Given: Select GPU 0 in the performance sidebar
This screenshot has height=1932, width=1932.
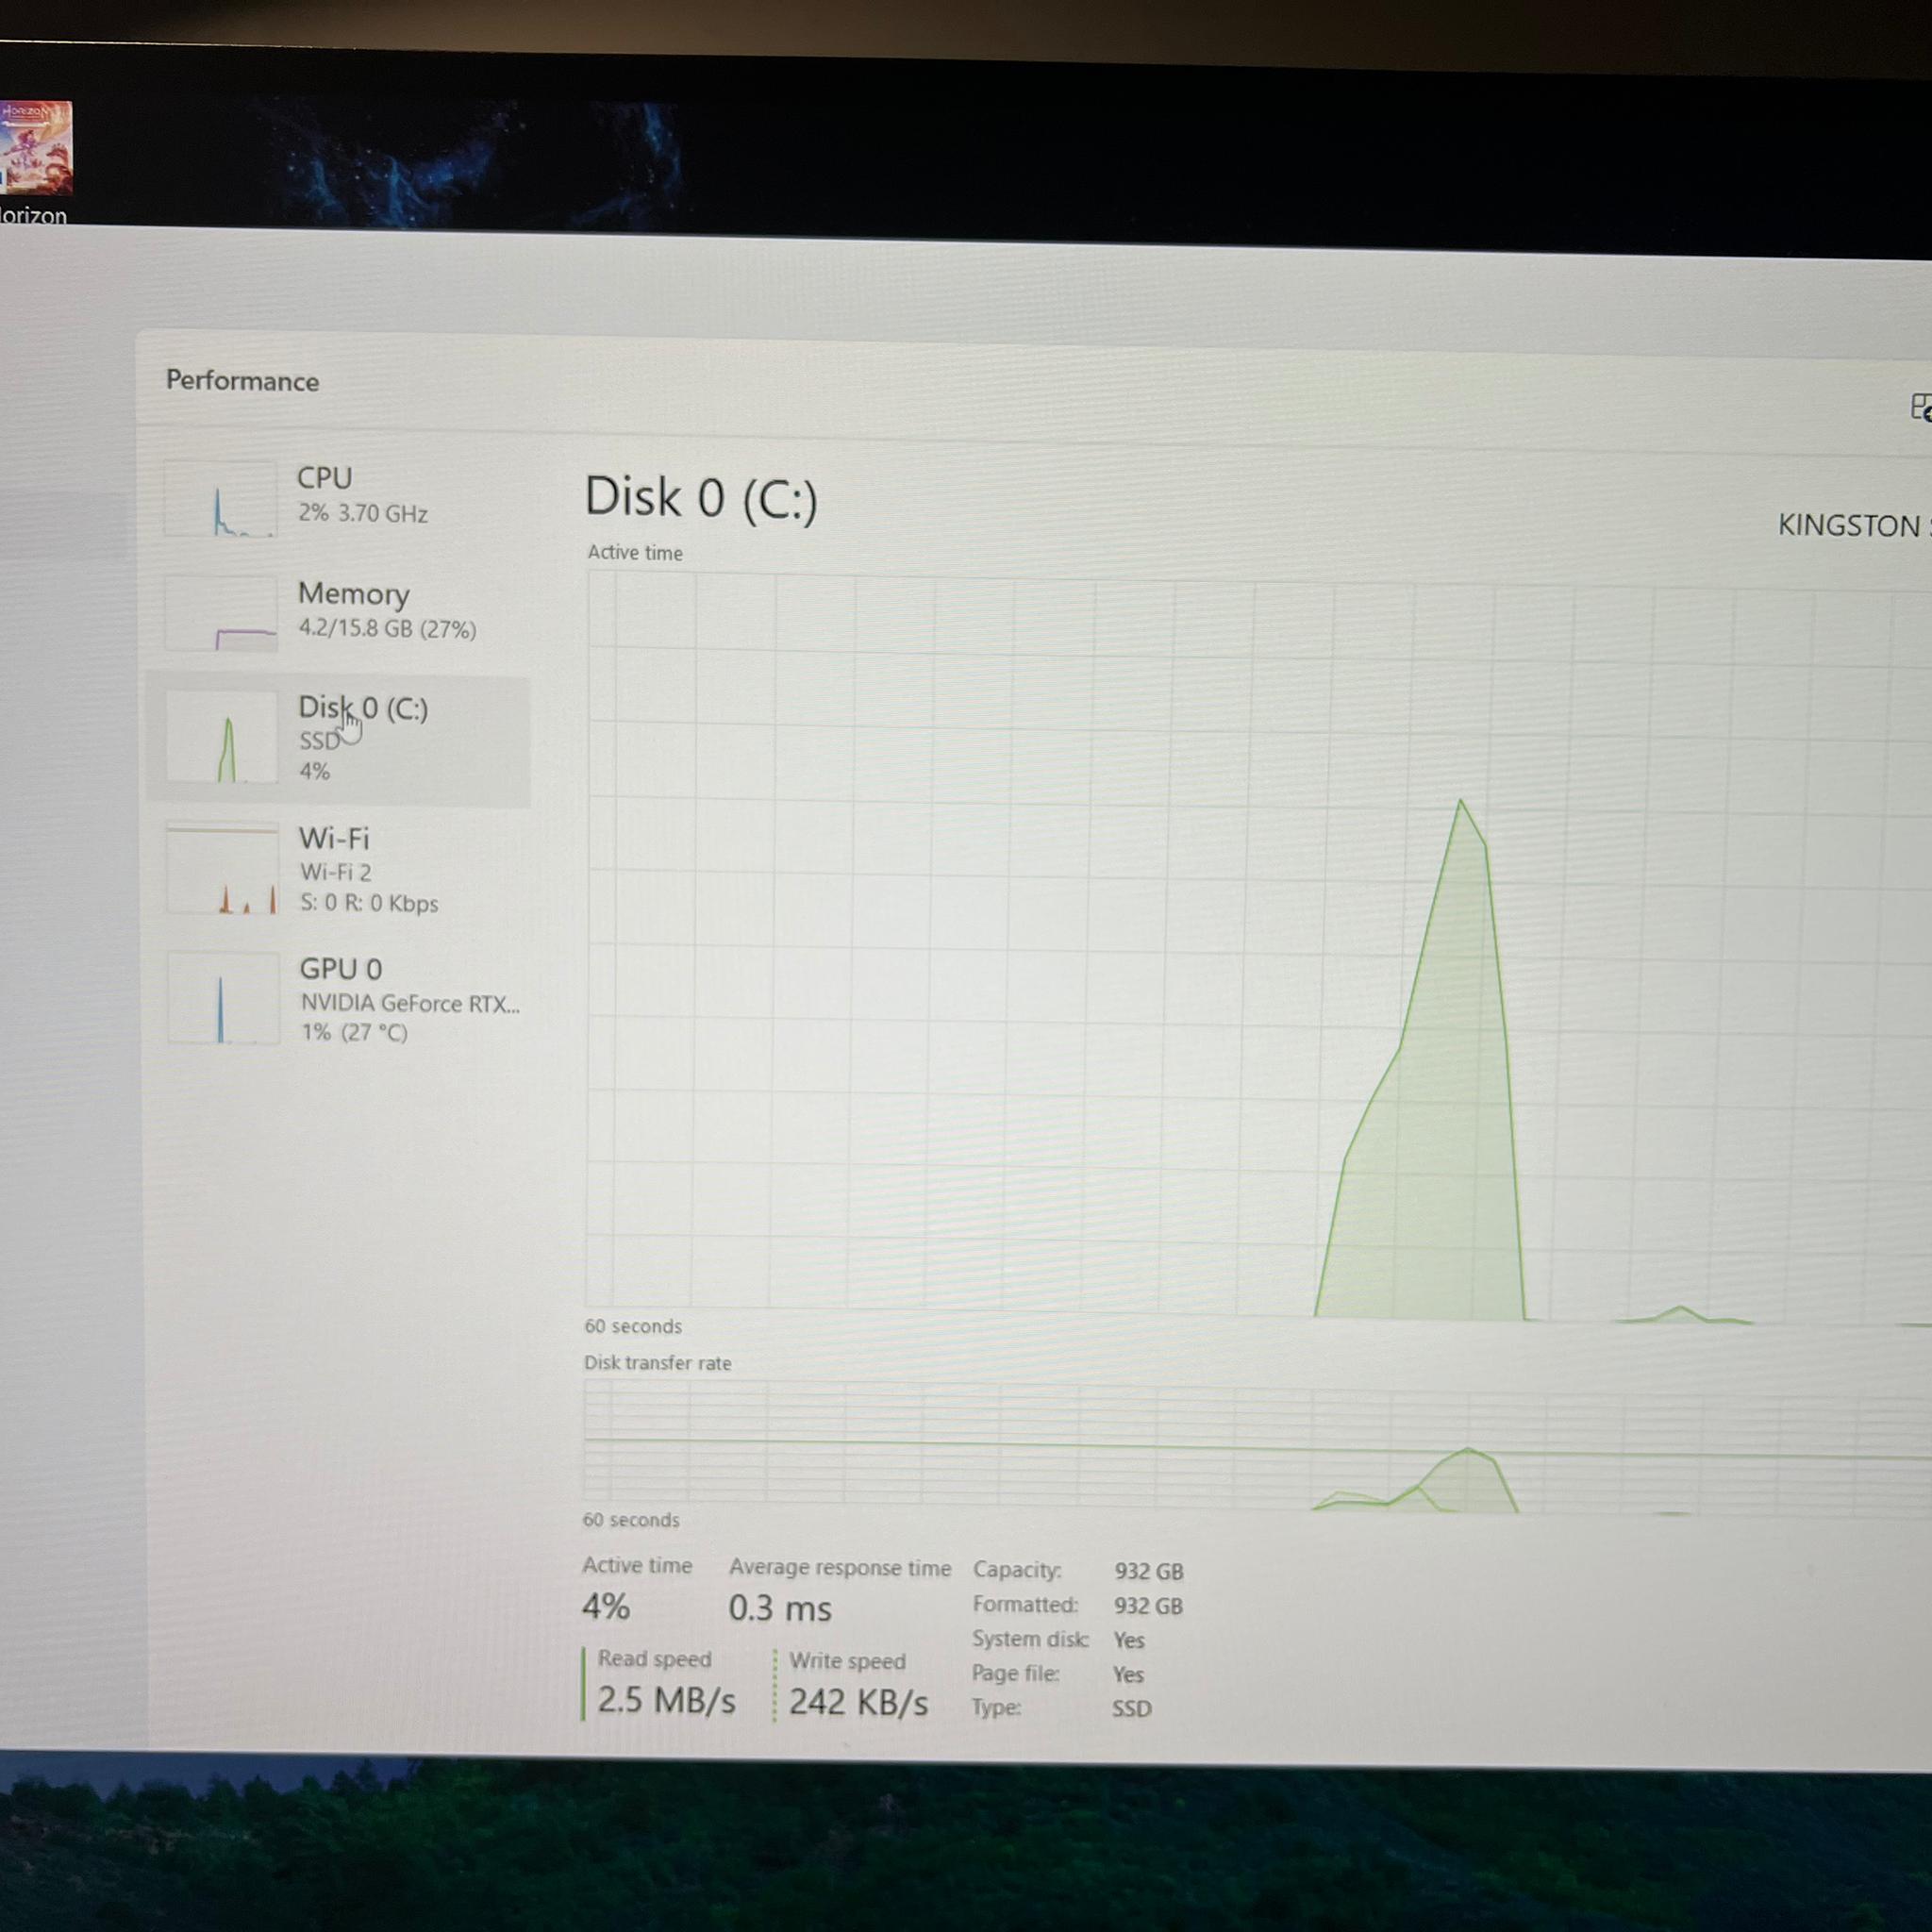Looking at the screenshot, I should click(338, 999).
